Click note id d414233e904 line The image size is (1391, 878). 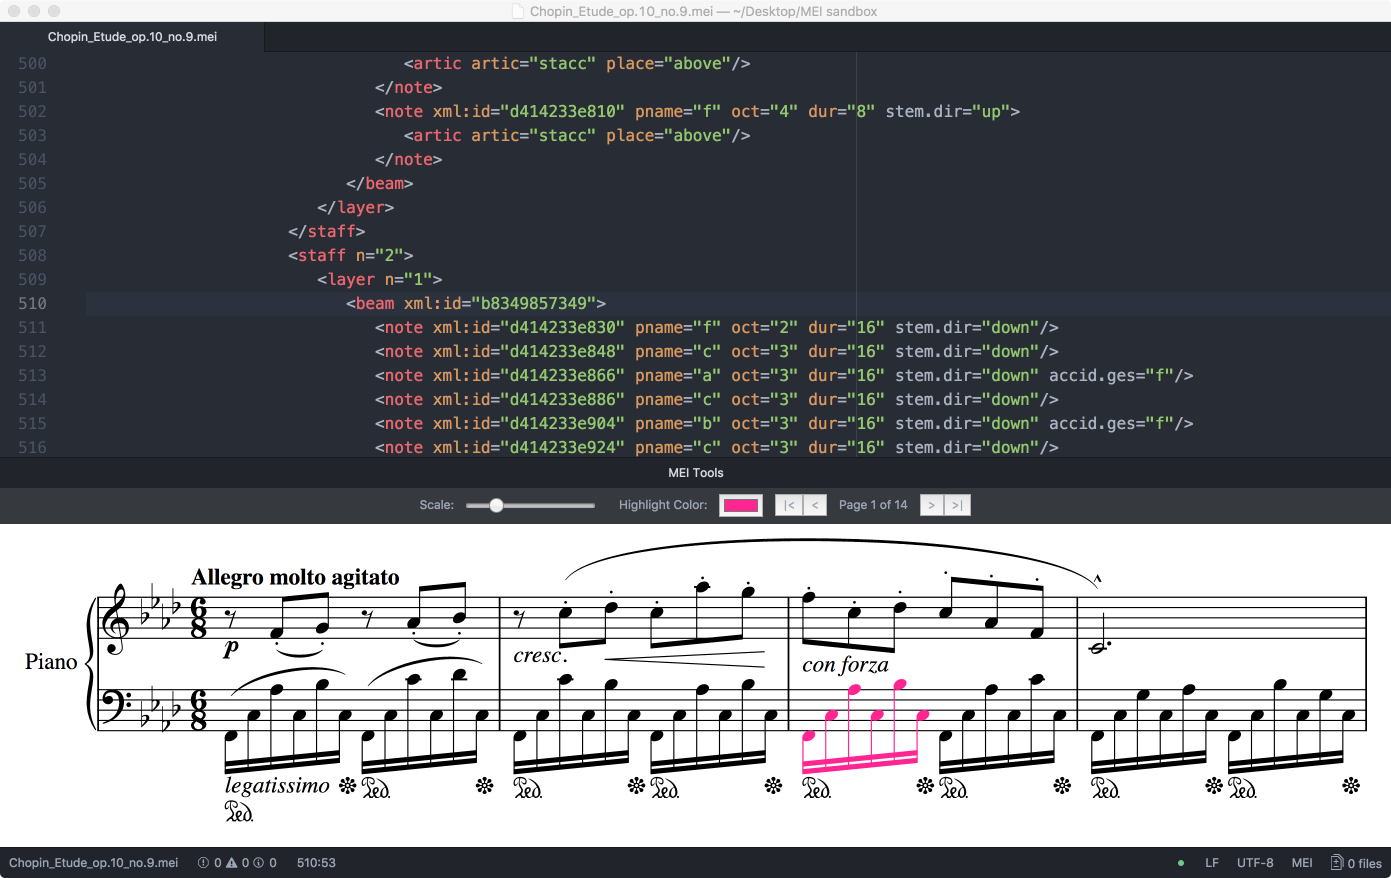point(784,423)
